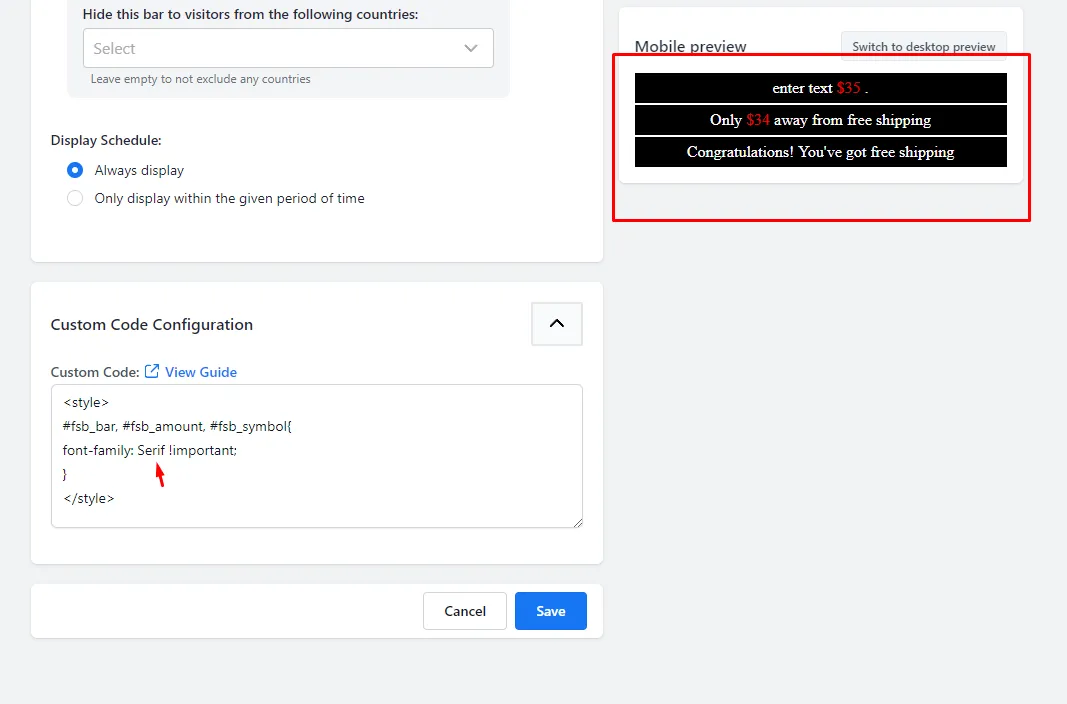Switch to desktop preview
Screen dimensions: 1067x704
(923, 46)
